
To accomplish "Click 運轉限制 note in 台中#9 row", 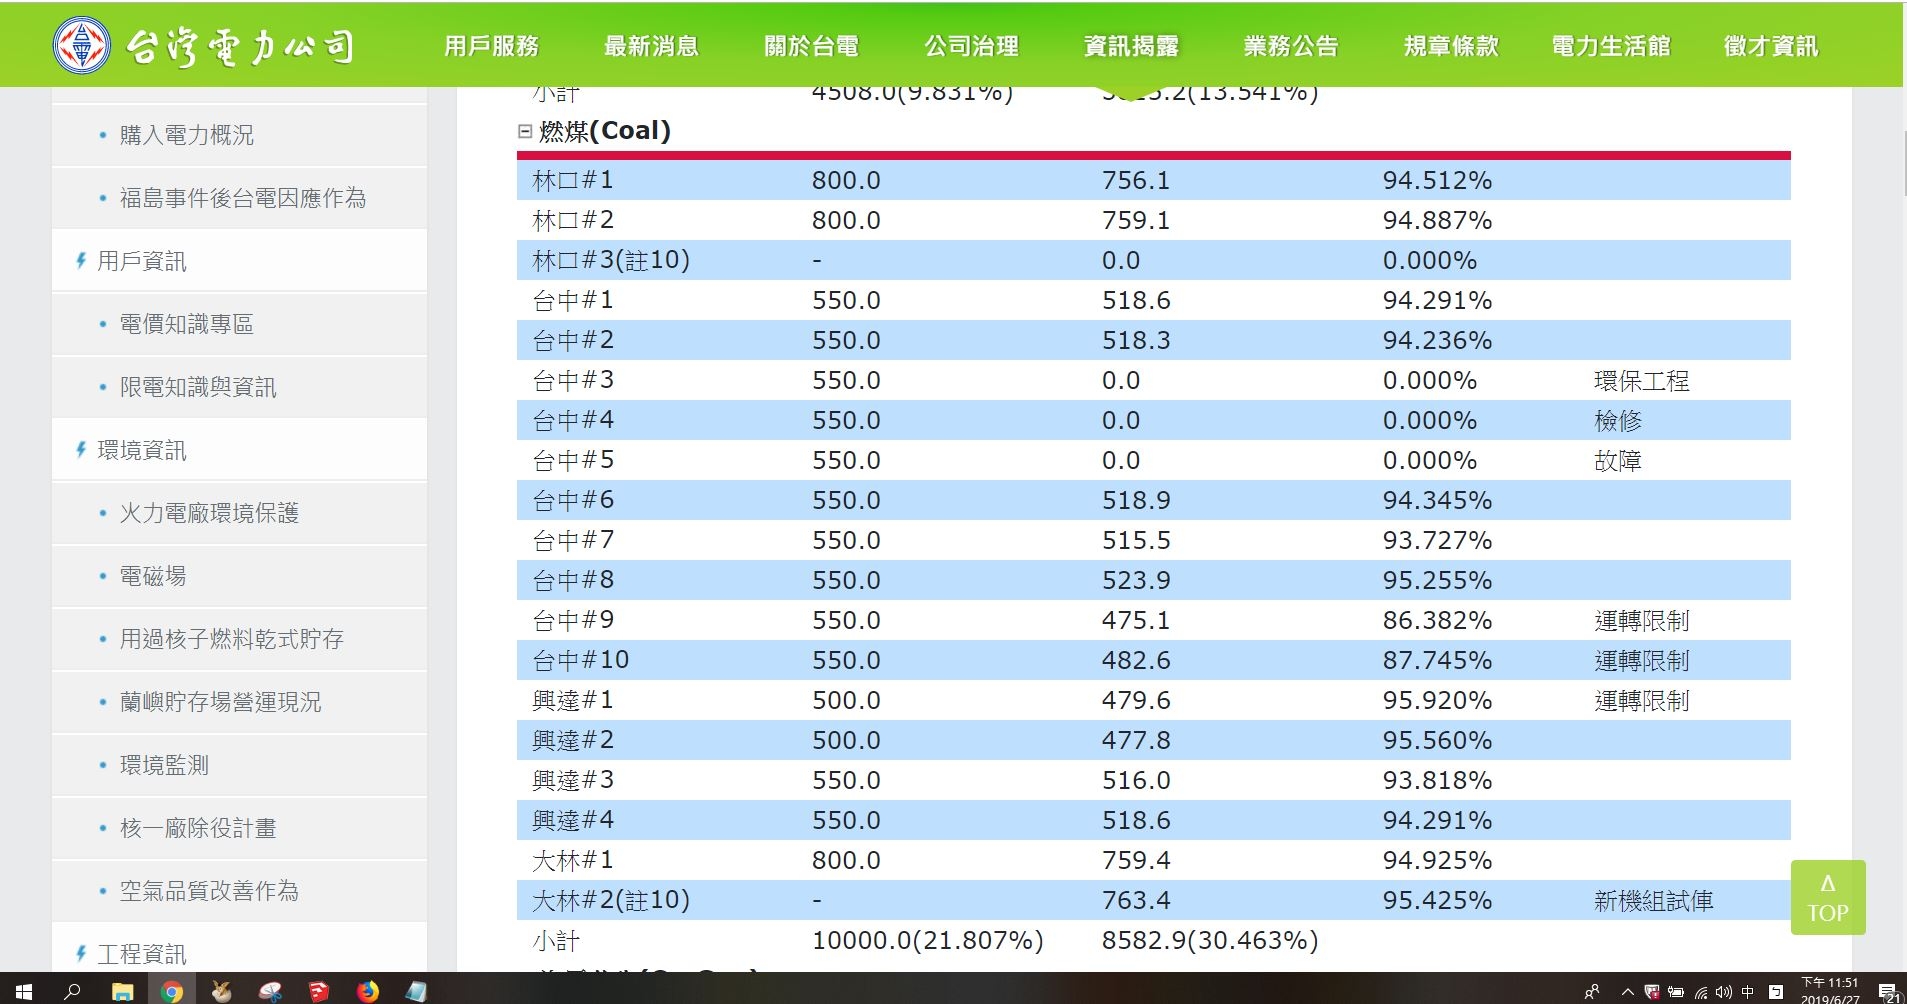I will tap(1641, 621).
